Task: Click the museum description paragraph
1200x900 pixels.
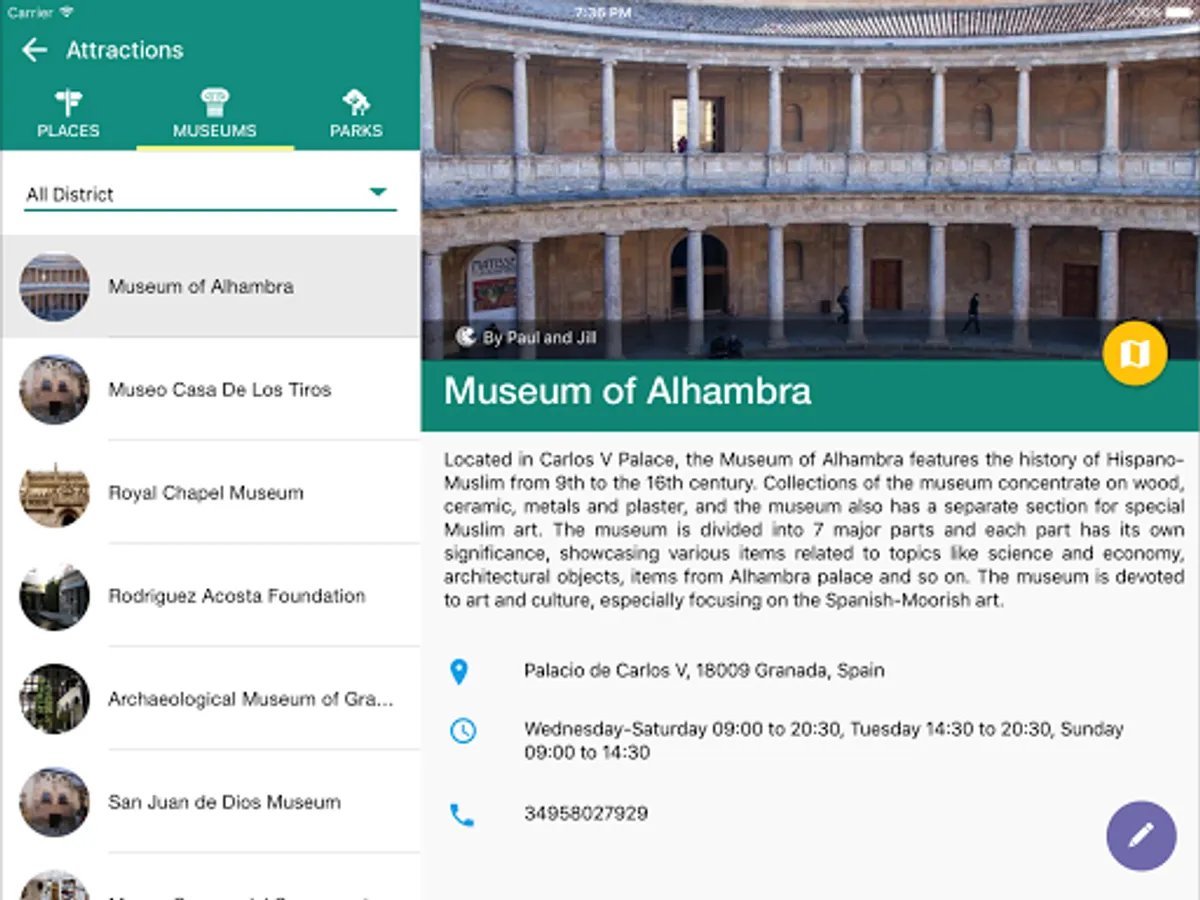Action: [x=814, y=530]
